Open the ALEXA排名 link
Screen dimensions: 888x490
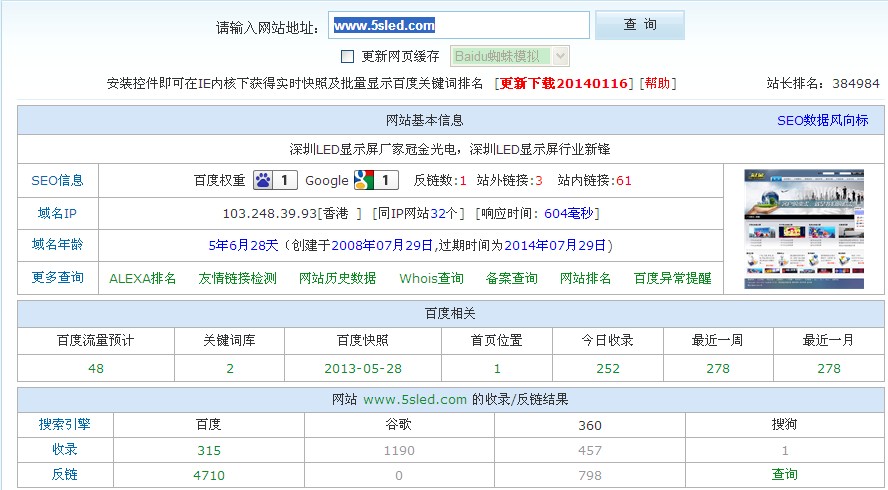pos(143,278)
